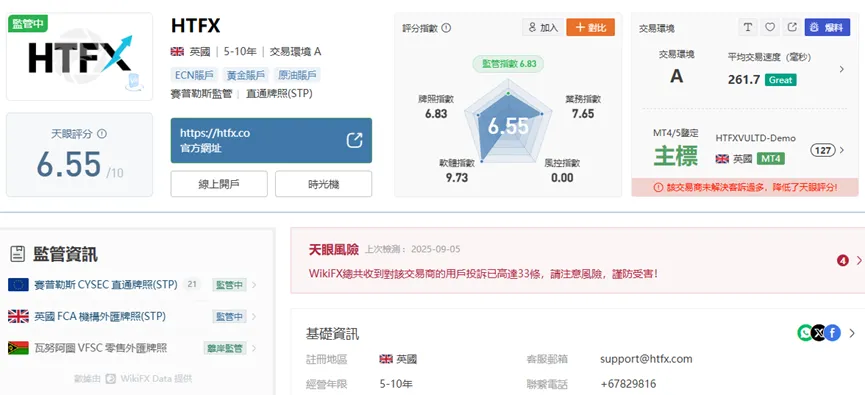
Task: Click the UK flag in the MT4/5 server row
Action: [722, 159]
